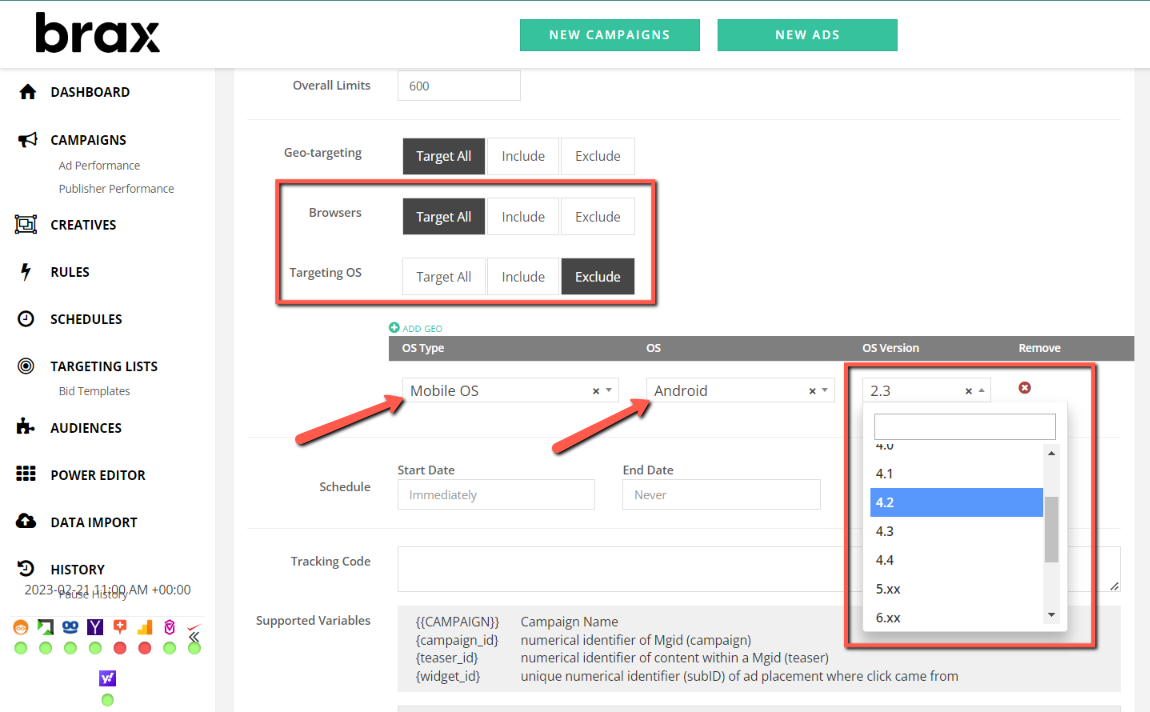The height and width of the screenshot is (712, 1150).
Task: Click the Start Date field labeled Immediately
Action: pos(496,494)
